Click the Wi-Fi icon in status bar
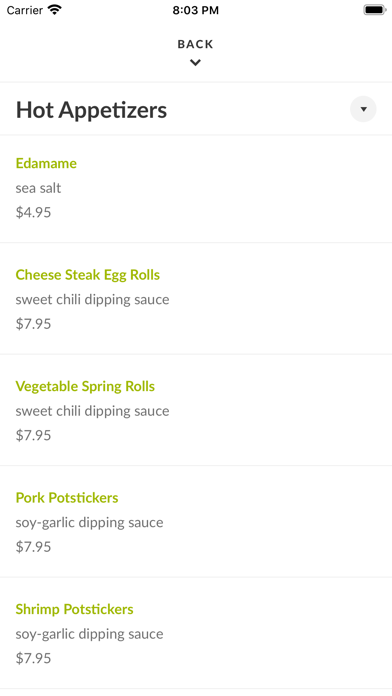Viewport: 392px width, 696px height. point(55,10)
